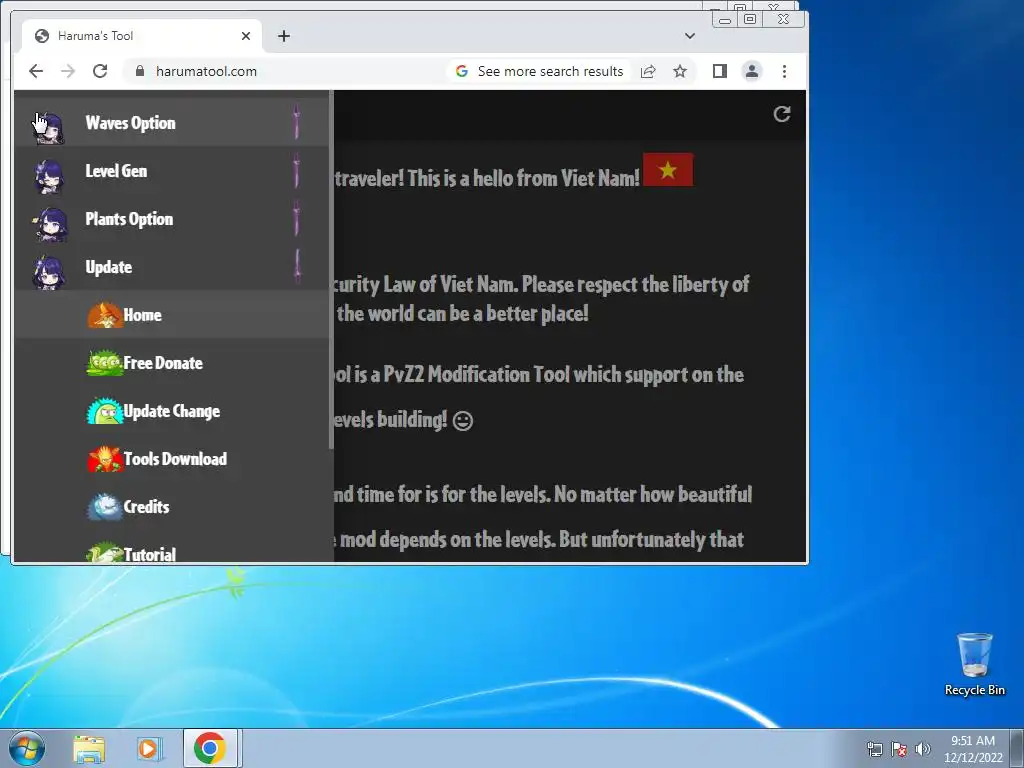Click the character avatar beside Plants Option

tap(50, 224)
